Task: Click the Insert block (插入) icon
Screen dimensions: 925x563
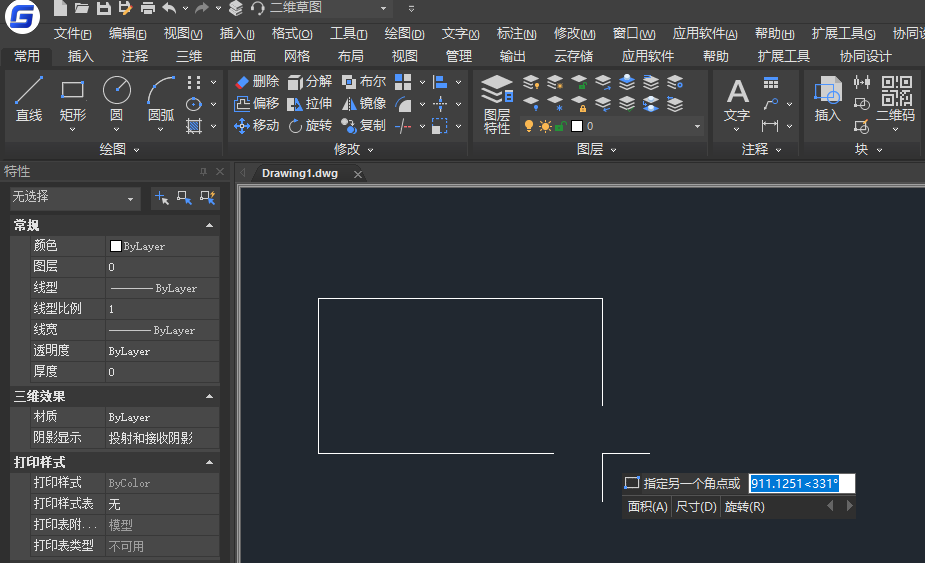Action: 828,99
